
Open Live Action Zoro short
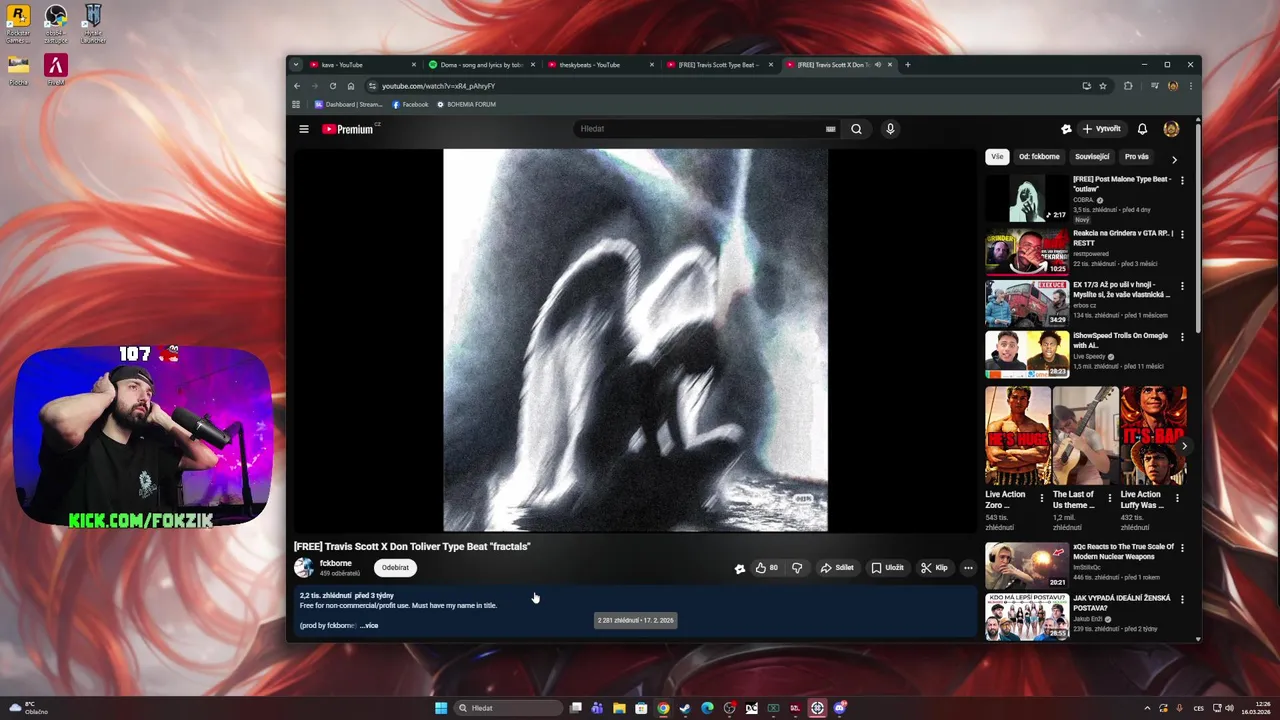click(x=1018, y=436)
